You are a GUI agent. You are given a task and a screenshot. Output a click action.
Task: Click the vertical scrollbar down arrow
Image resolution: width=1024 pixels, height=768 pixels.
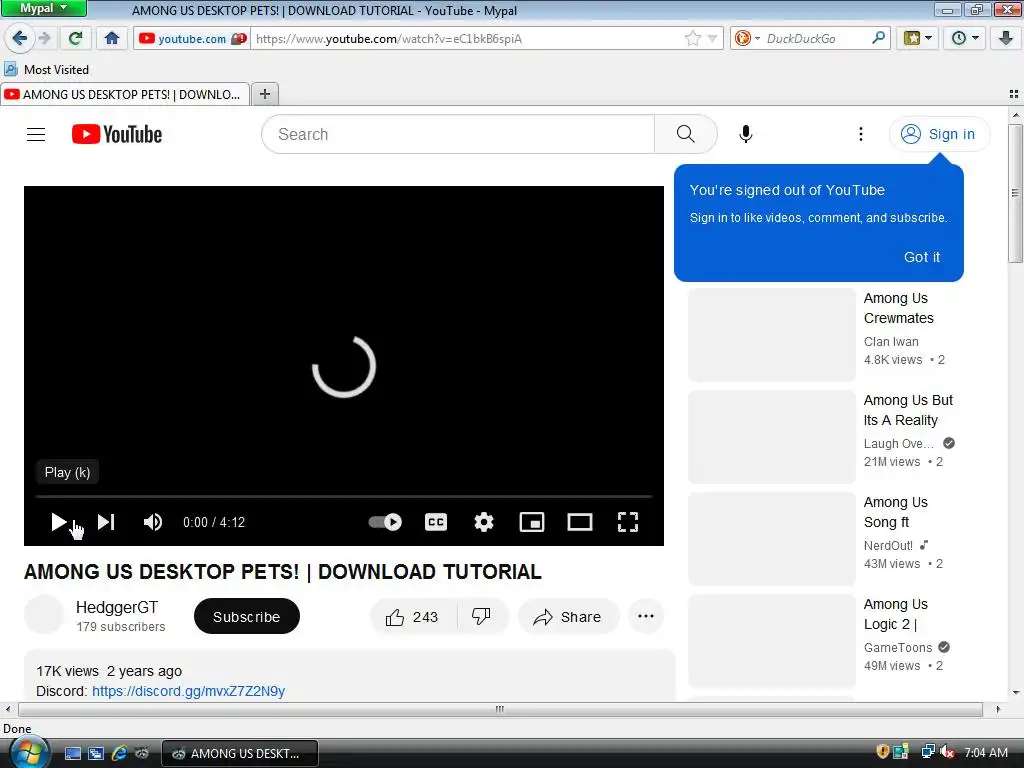coord(1016,692)
